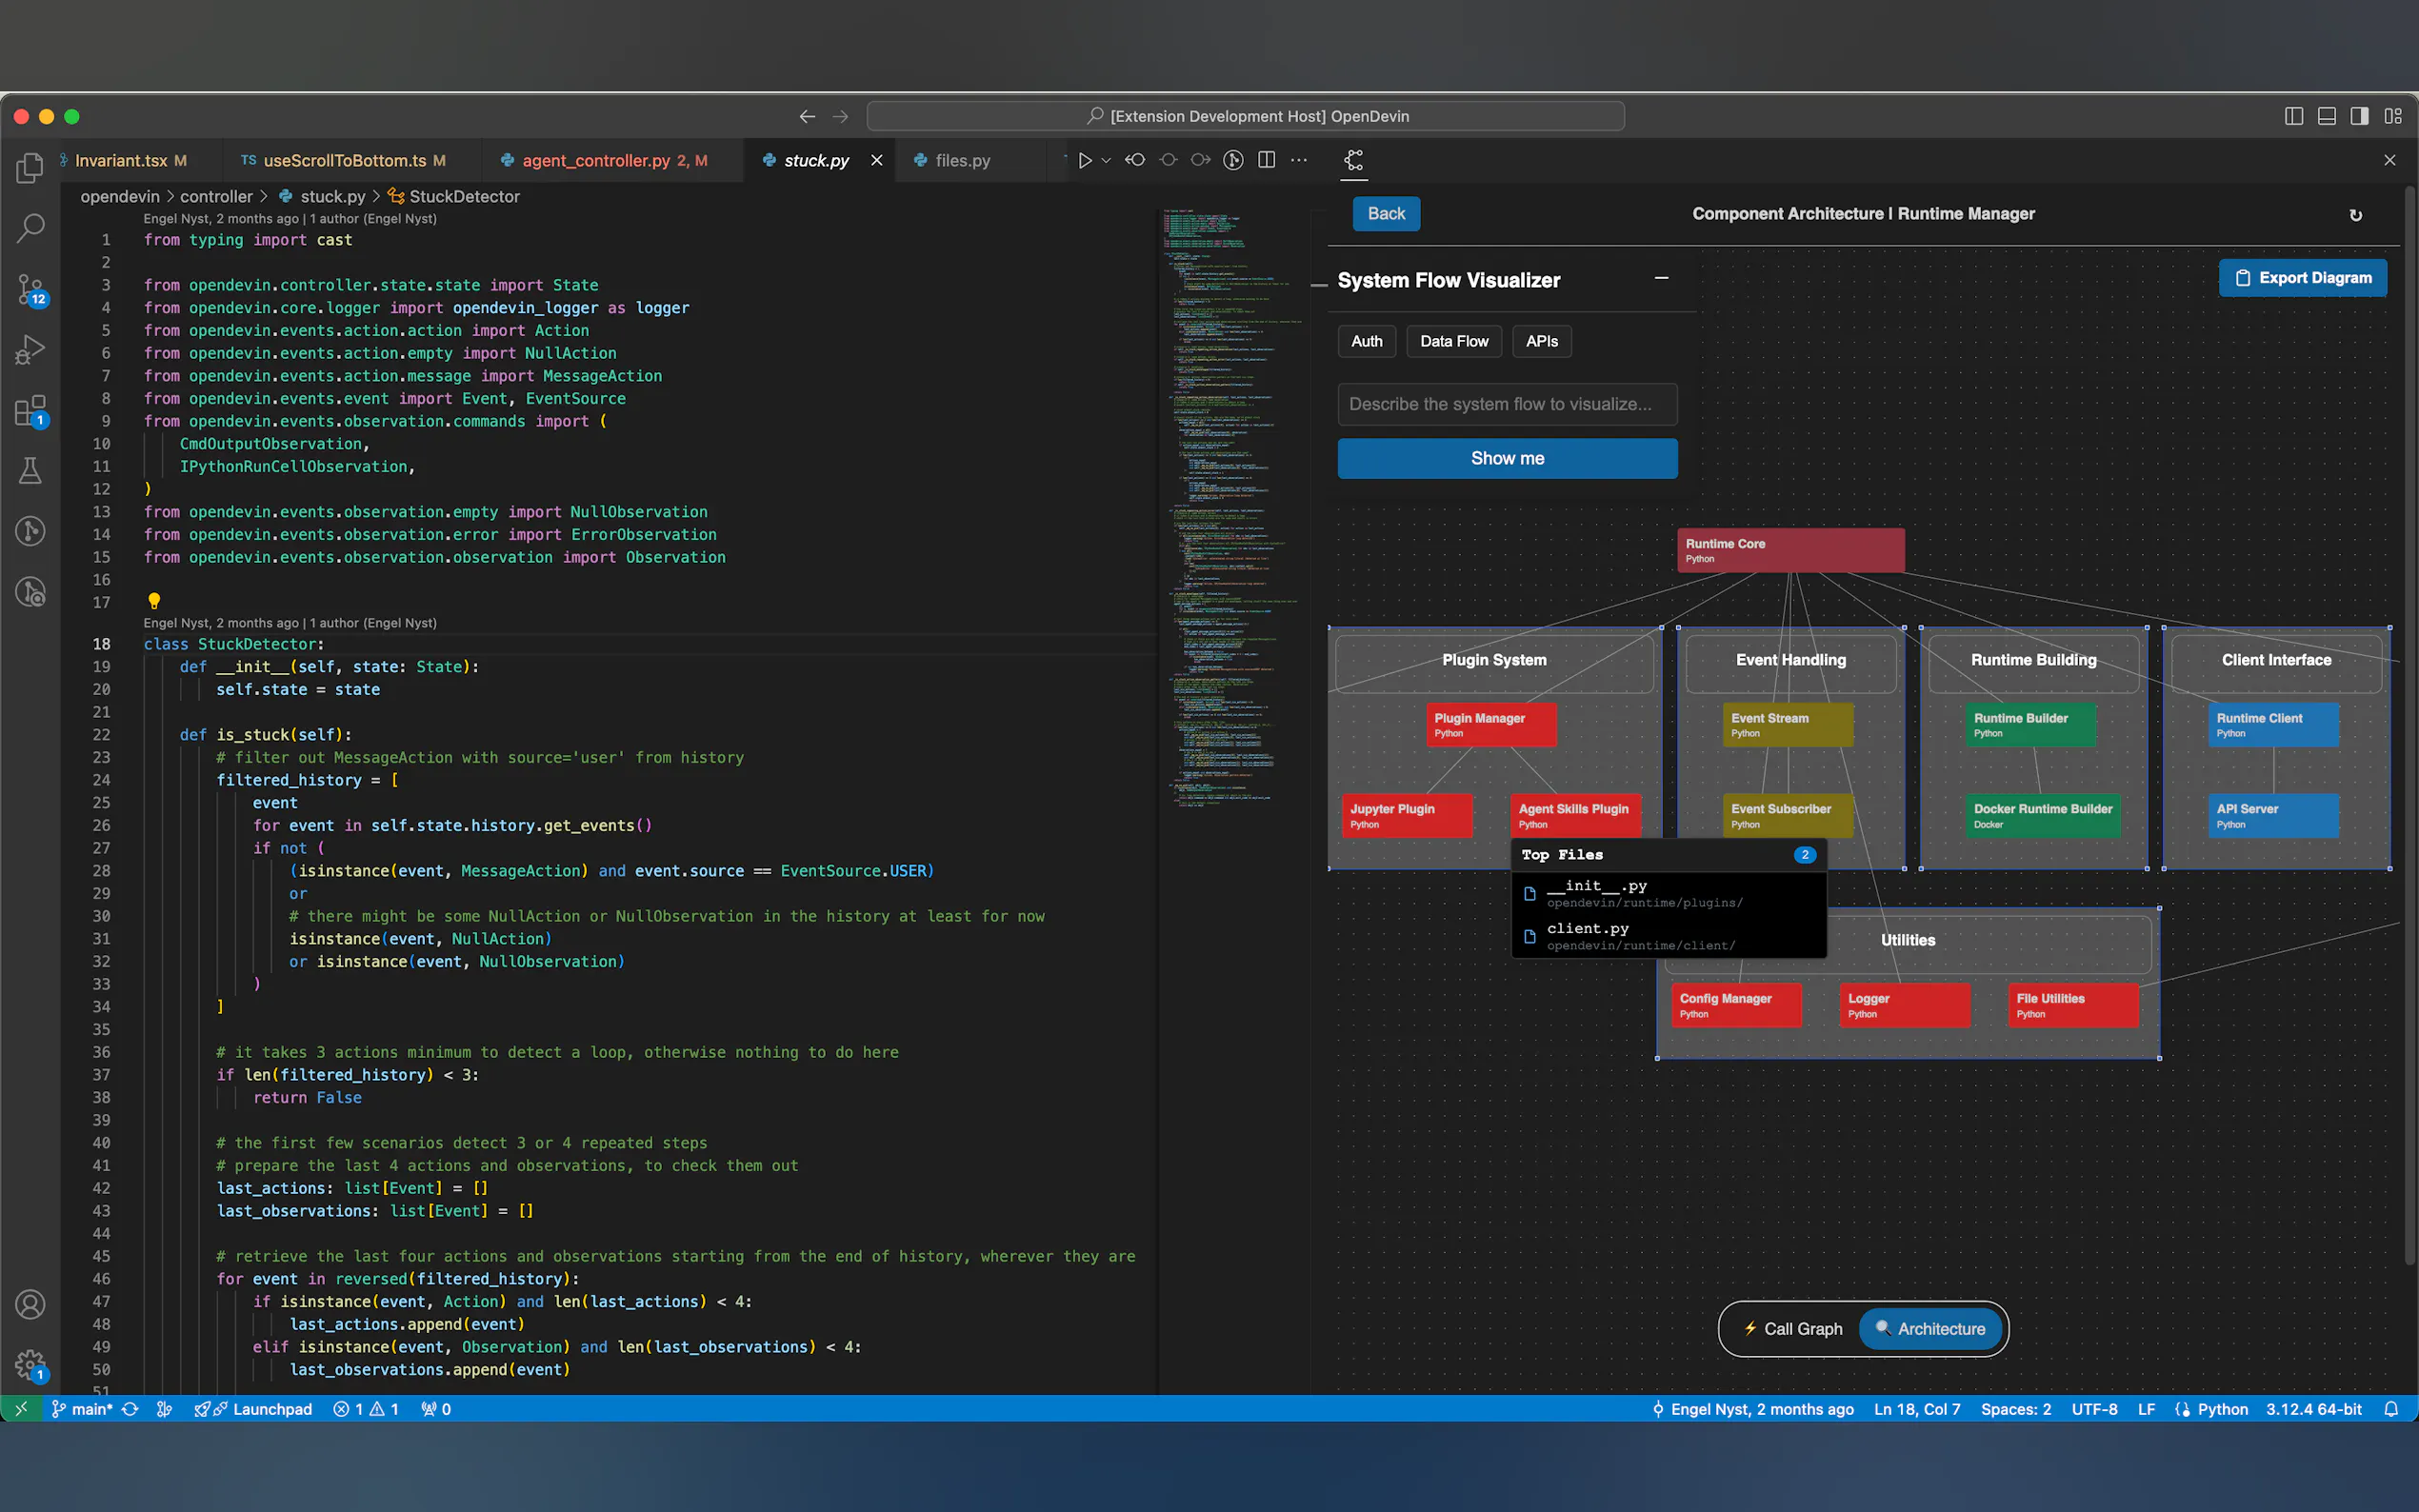Image resolution: width=2419 pixels, height=1512 pixels.
Task: Open the Search sidebar icon
Action: tap(30, 228)
